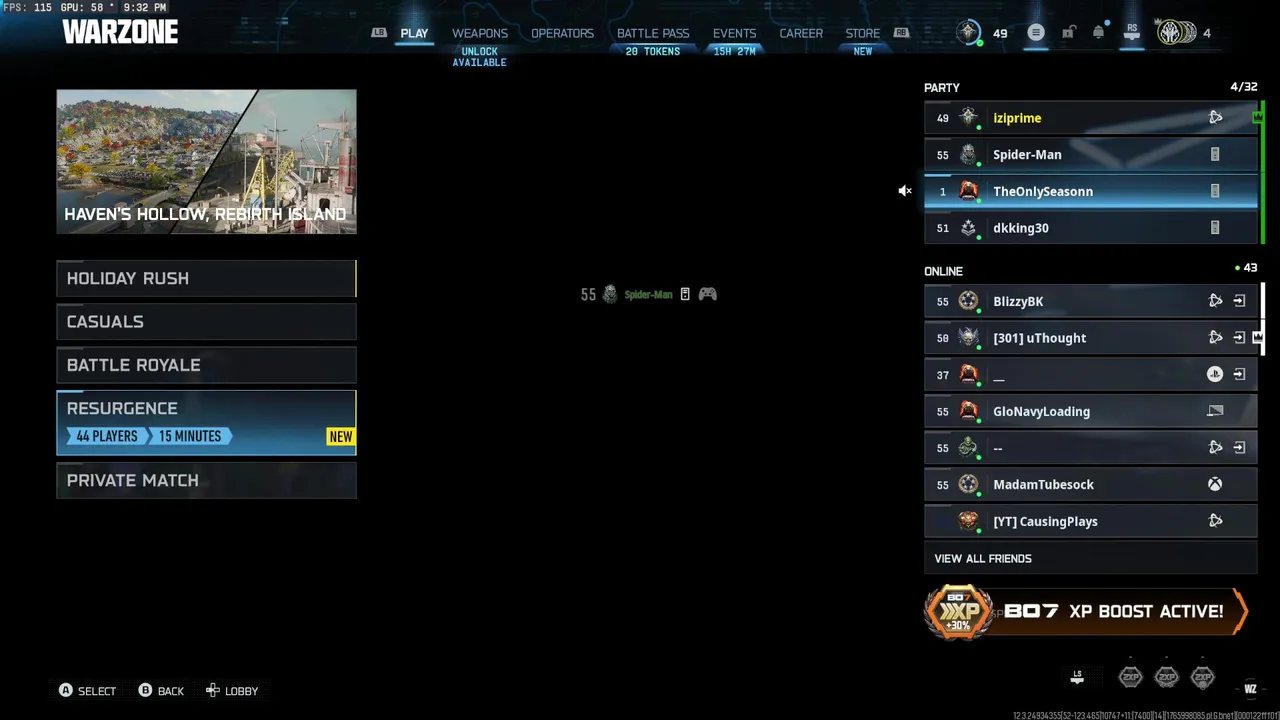Click the LS stick prompt icon
1280x720 pixels.
click(x=1077, y=677)
